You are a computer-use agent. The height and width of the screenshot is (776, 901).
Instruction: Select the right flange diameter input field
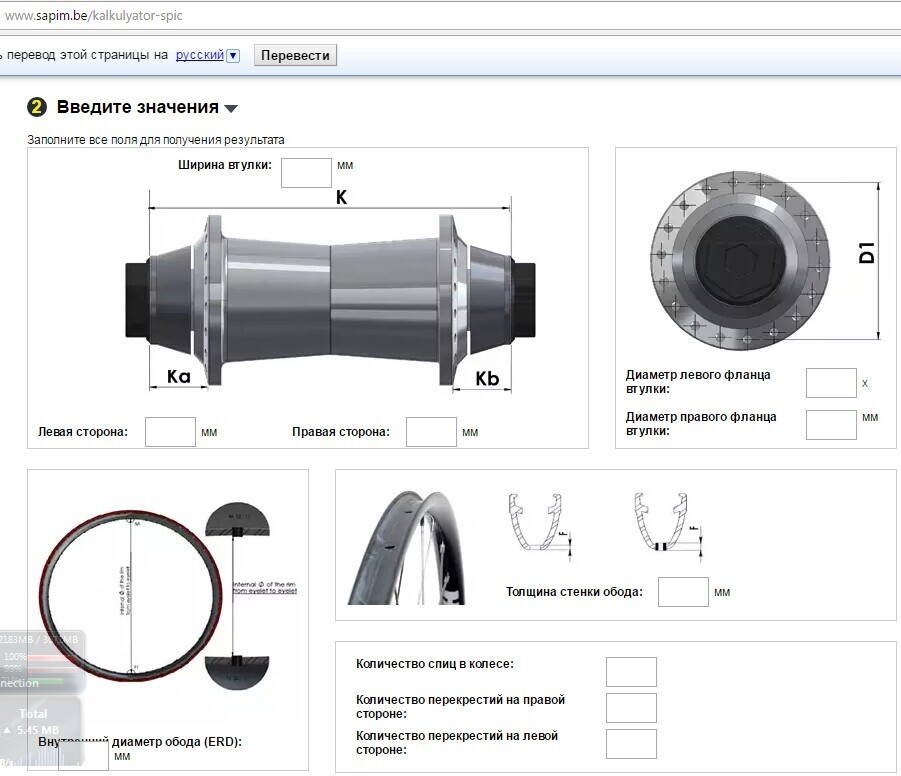pyautogui.click(x=831, y=424)
